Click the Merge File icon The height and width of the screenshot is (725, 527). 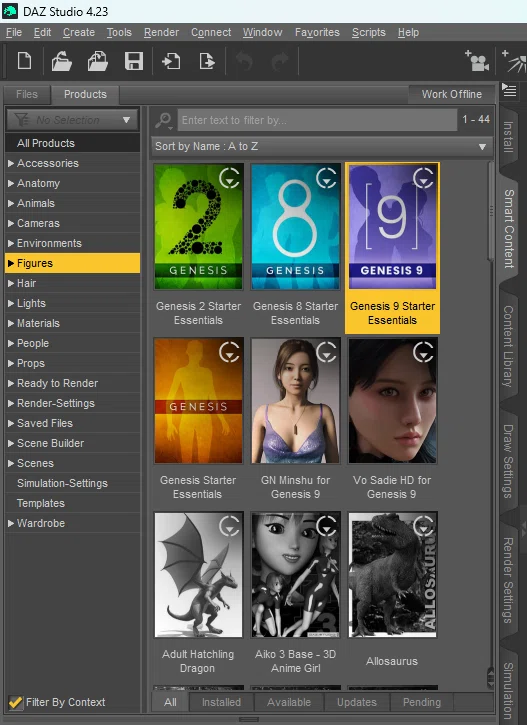98,61
